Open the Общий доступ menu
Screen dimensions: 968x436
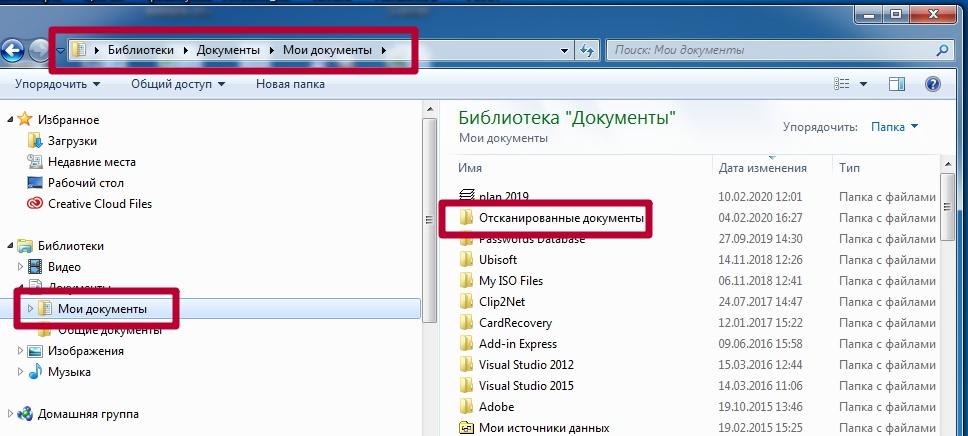178,83
